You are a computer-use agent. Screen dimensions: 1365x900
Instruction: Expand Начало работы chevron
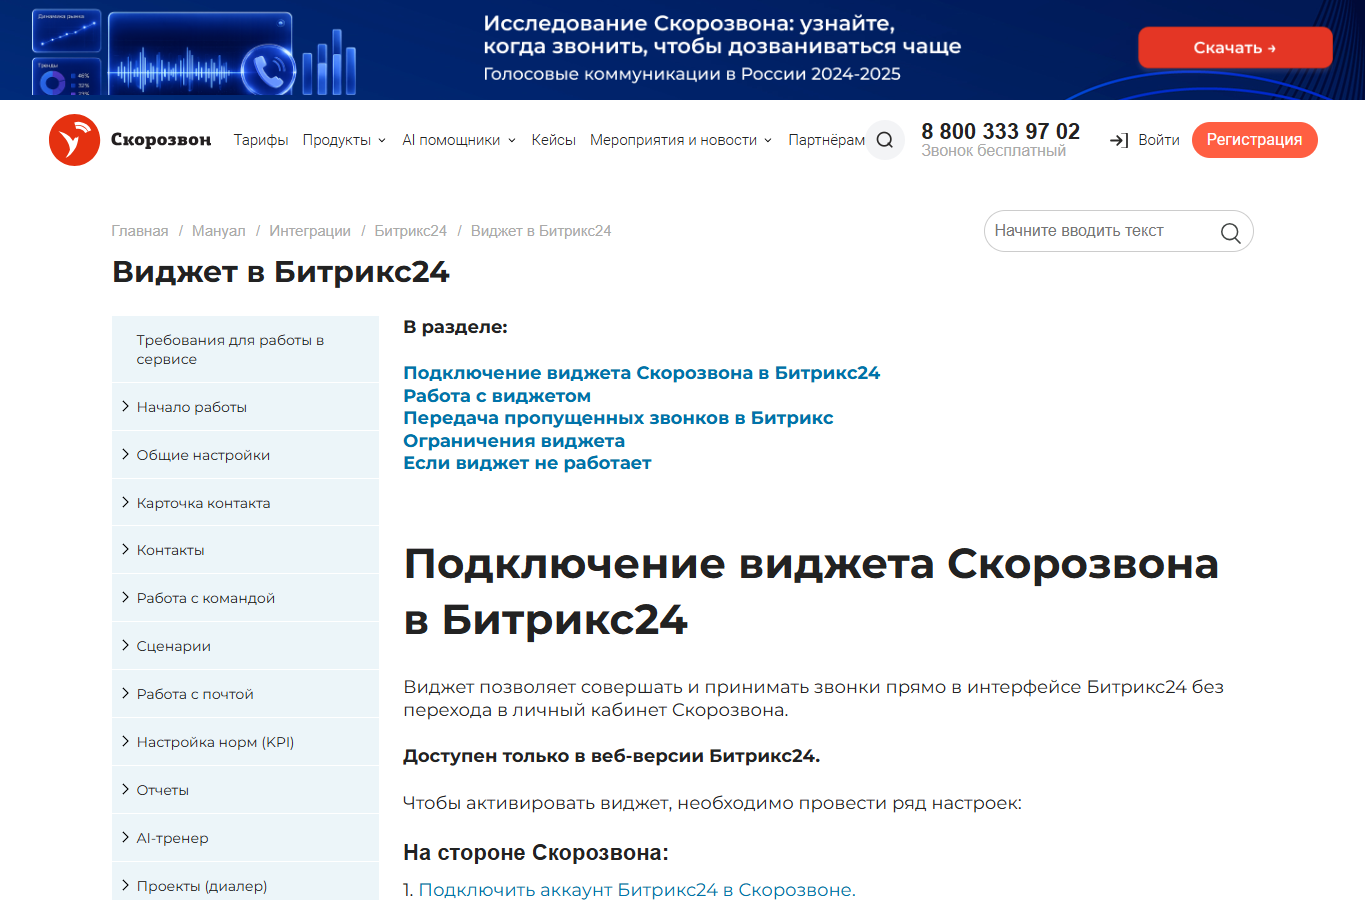point(125,406)
